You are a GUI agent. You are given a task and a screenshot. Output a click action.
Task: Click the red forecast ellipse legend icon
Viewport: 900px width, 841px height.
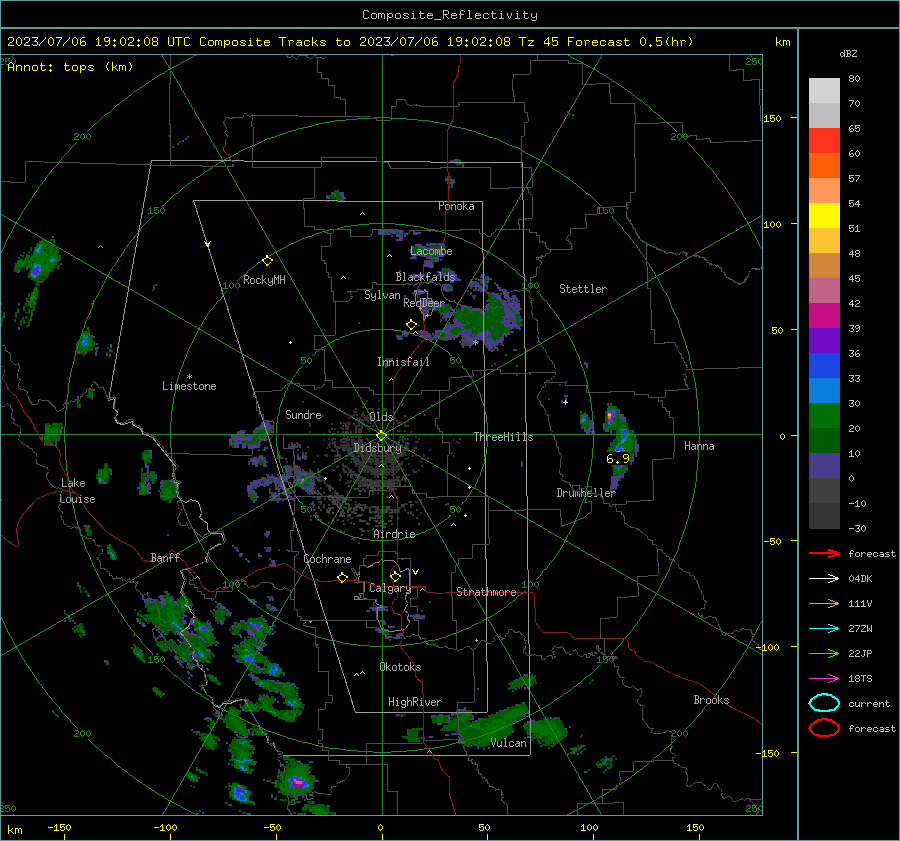(x=824, y=728)
